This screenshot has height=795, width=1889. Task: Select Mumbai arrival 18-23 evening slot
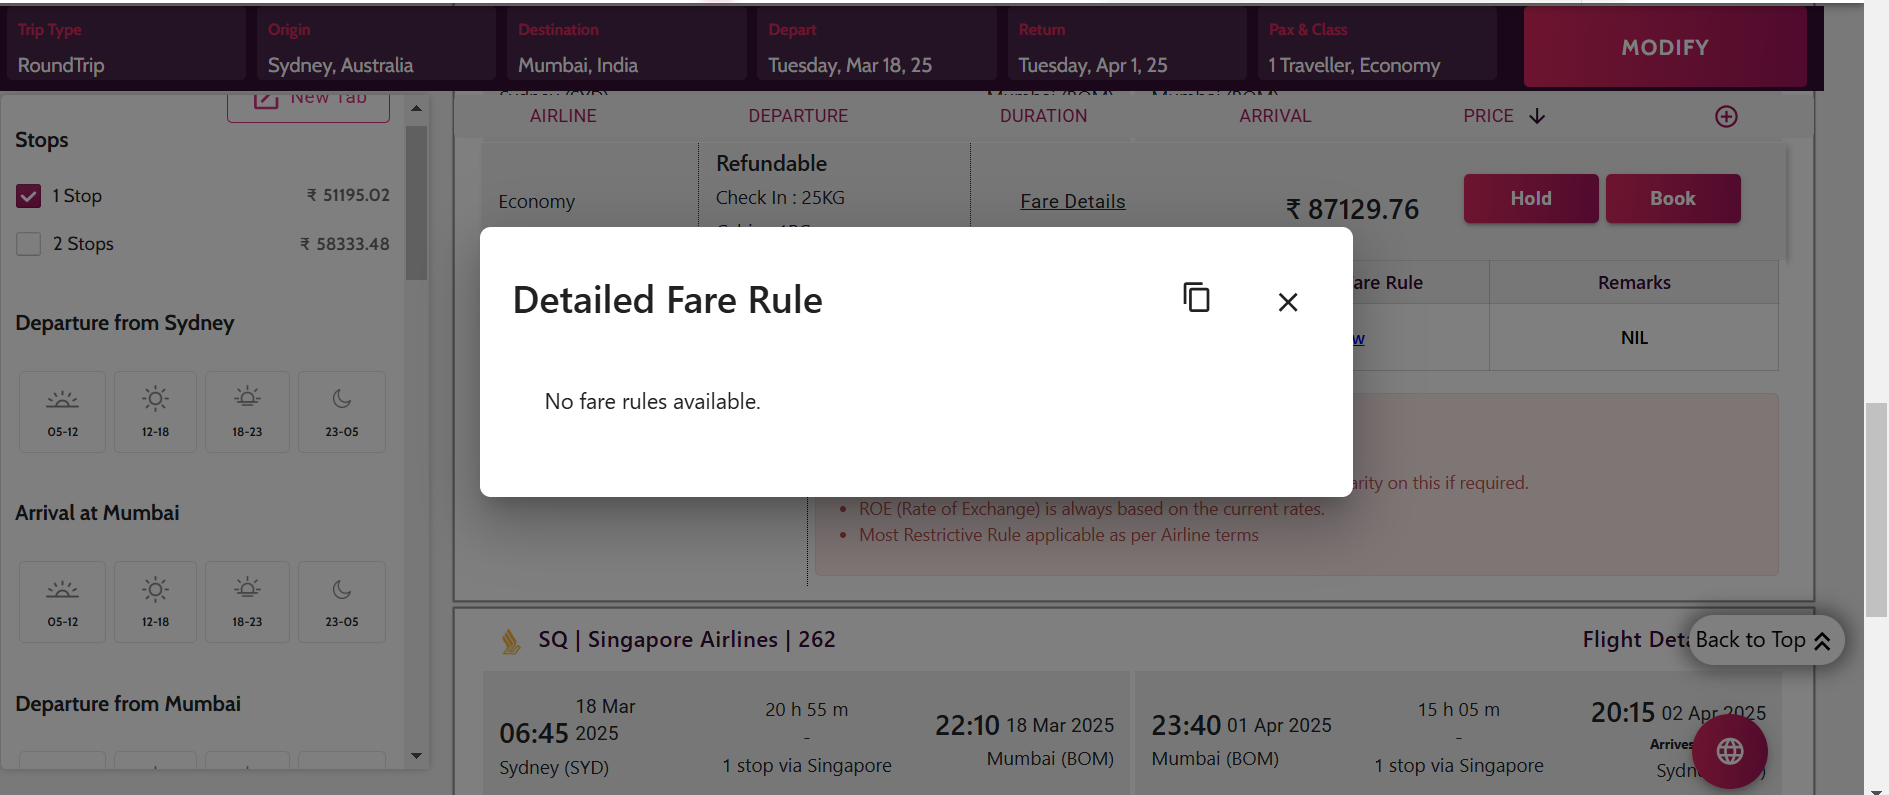247,602
